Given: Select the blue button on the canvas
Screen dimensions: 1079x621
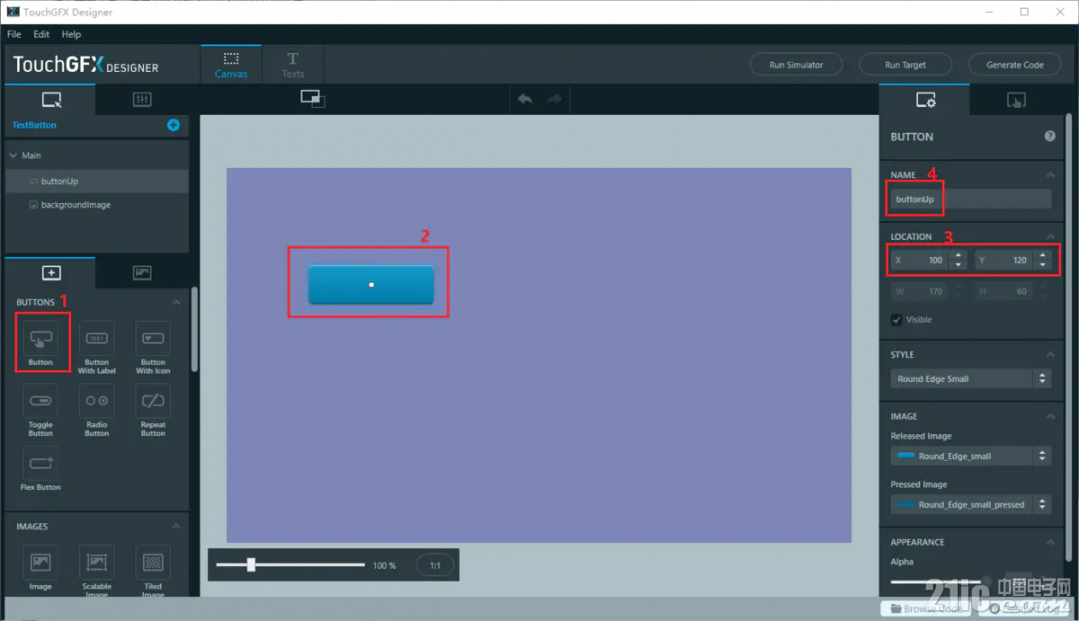Looking at the screenshot, I should coord(371,284).
